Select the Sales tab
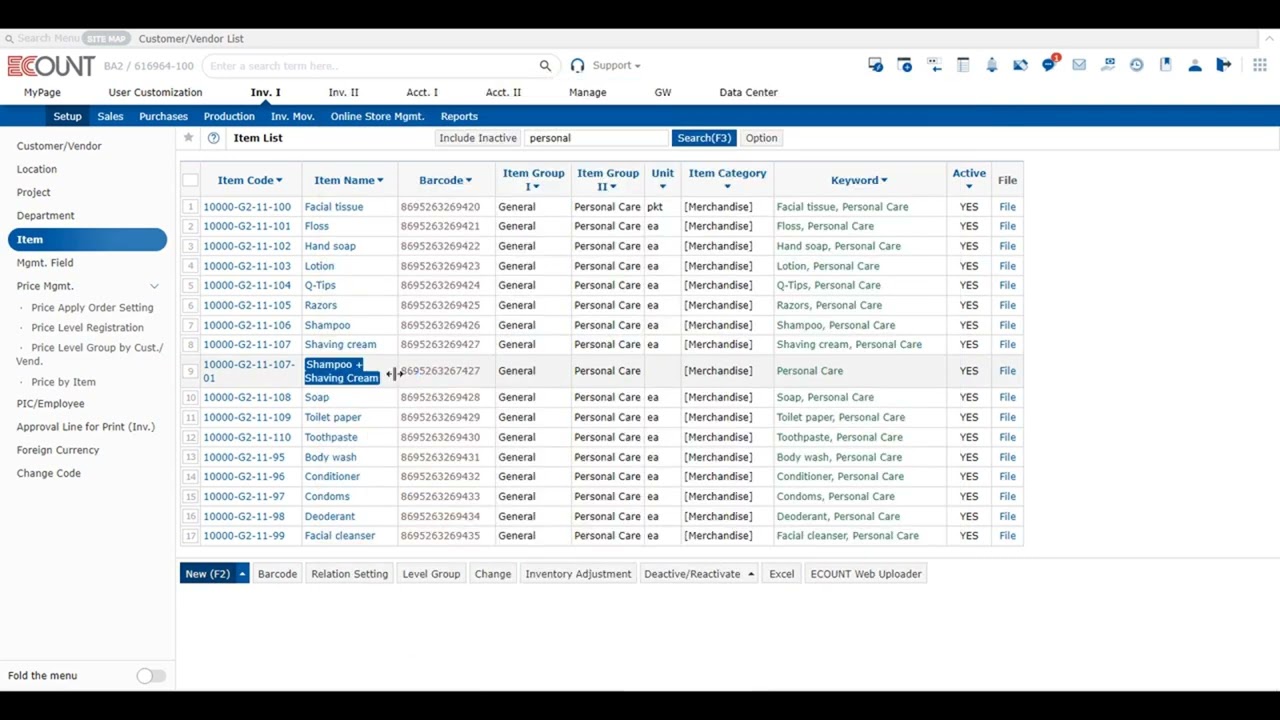This screenshot has width=1280, height=720. point(110,116)
